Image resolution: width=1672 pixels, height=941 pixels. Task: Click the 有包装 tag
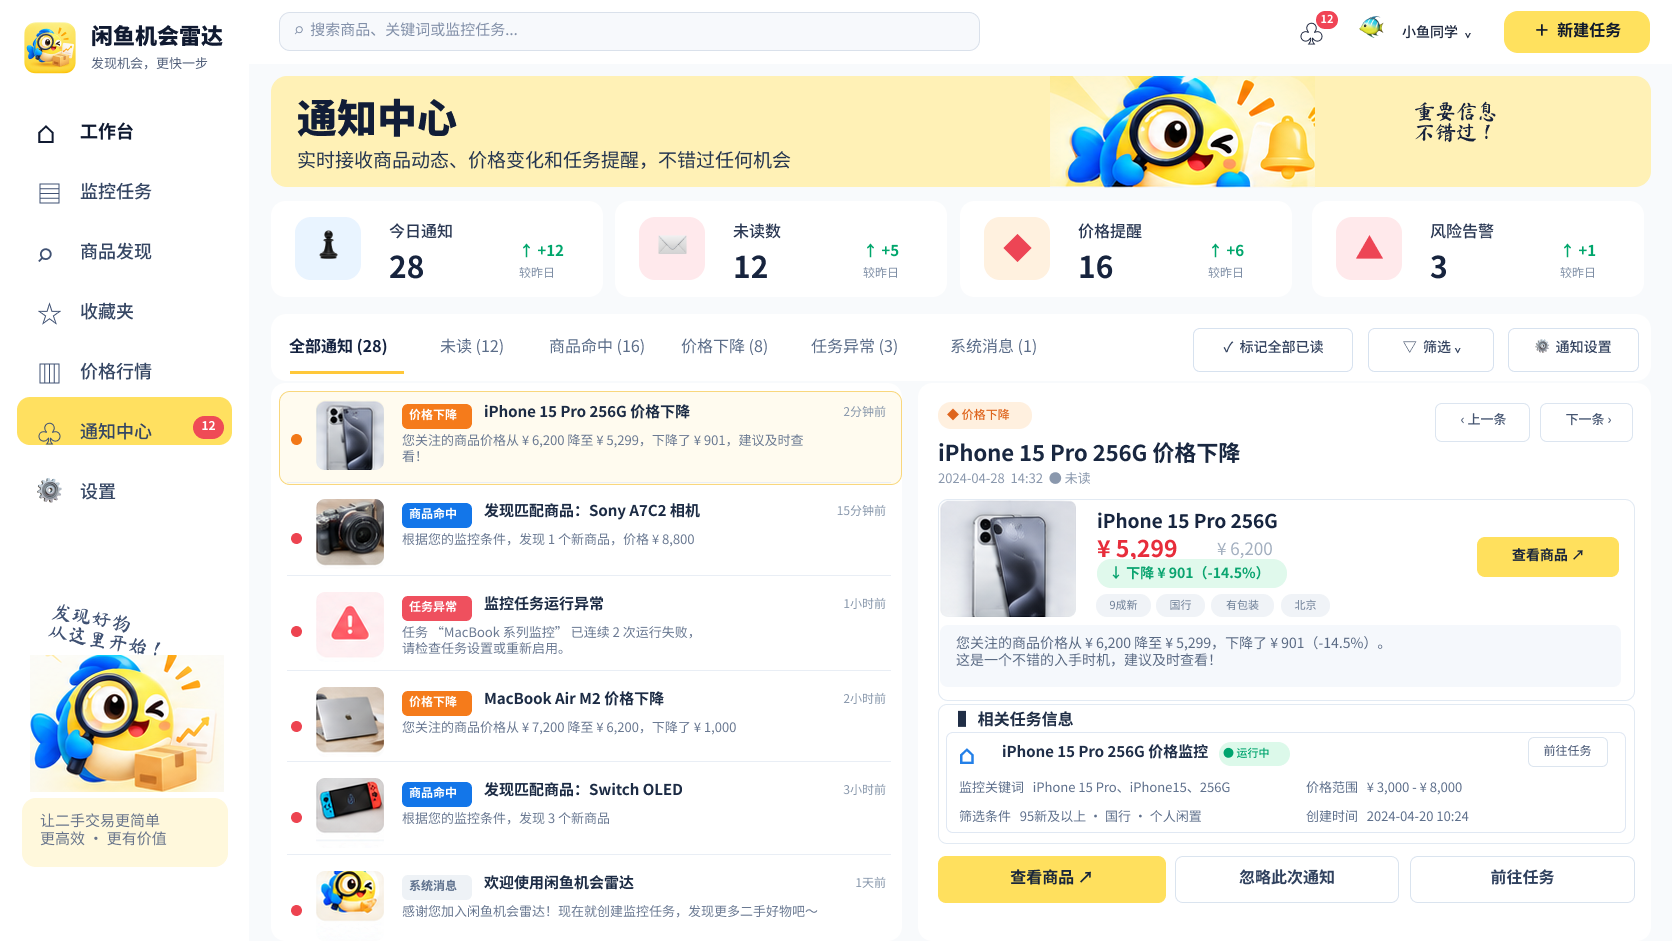click(1242, 605)
